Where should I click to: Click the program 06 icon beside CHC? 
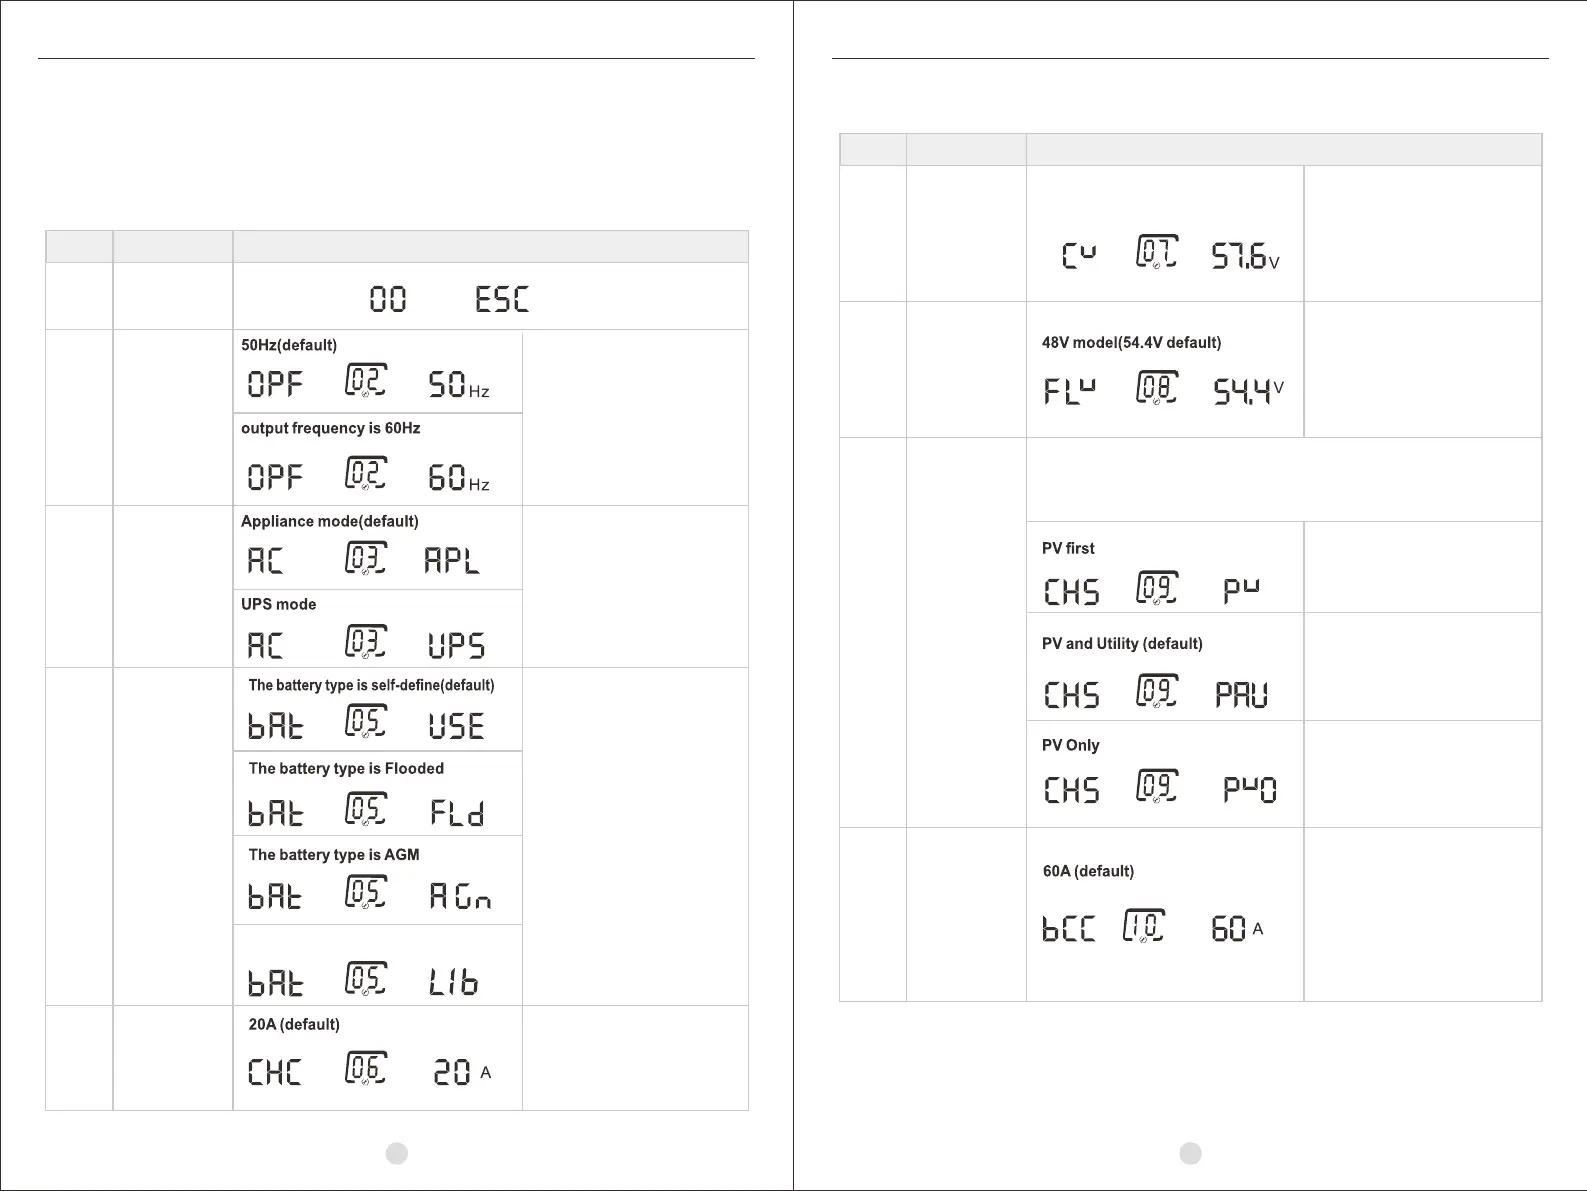point(366,1069)
